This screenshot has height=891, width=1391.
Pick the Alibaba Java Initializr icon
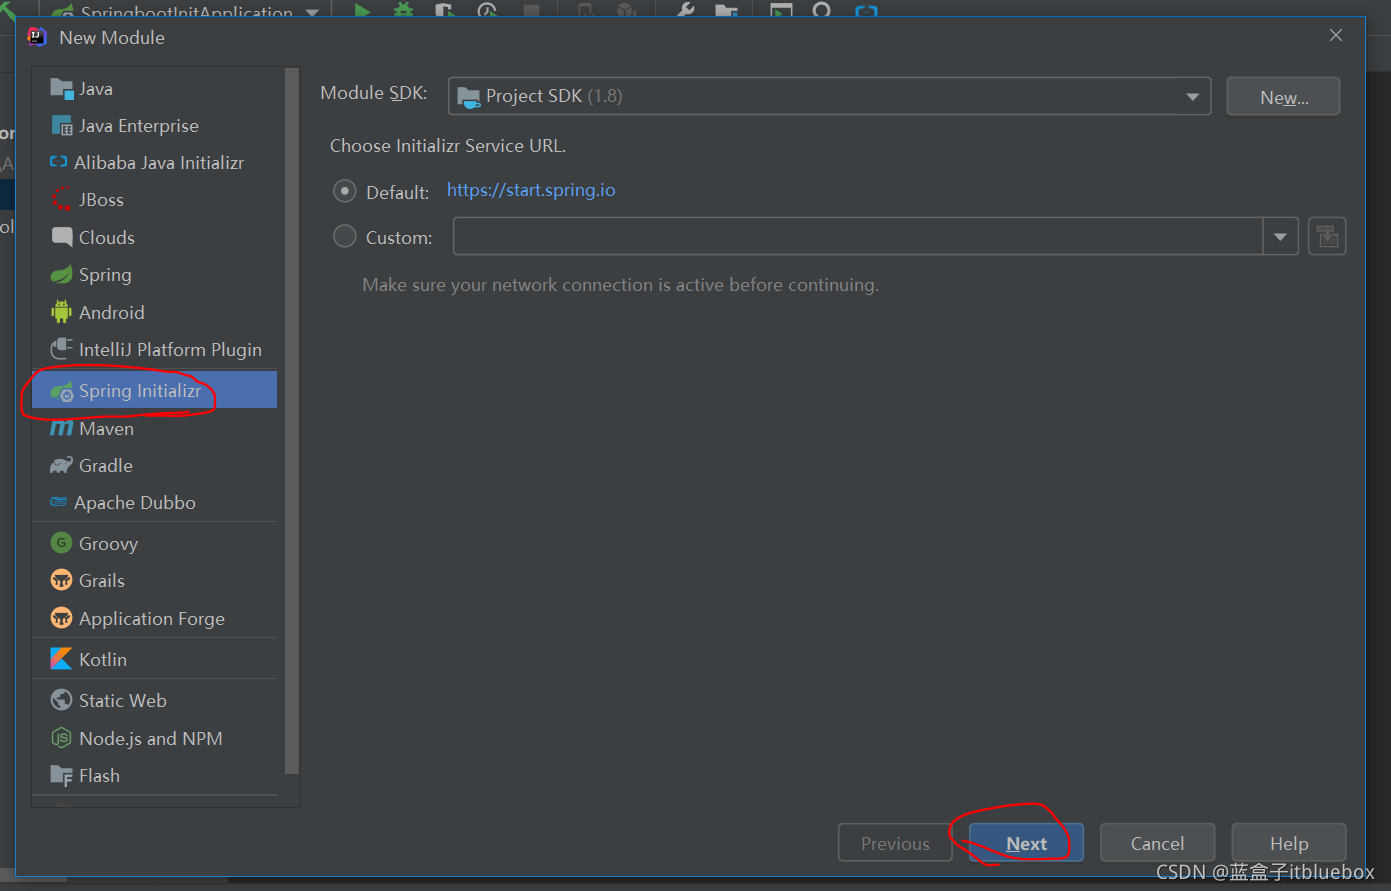pos(59,162)
